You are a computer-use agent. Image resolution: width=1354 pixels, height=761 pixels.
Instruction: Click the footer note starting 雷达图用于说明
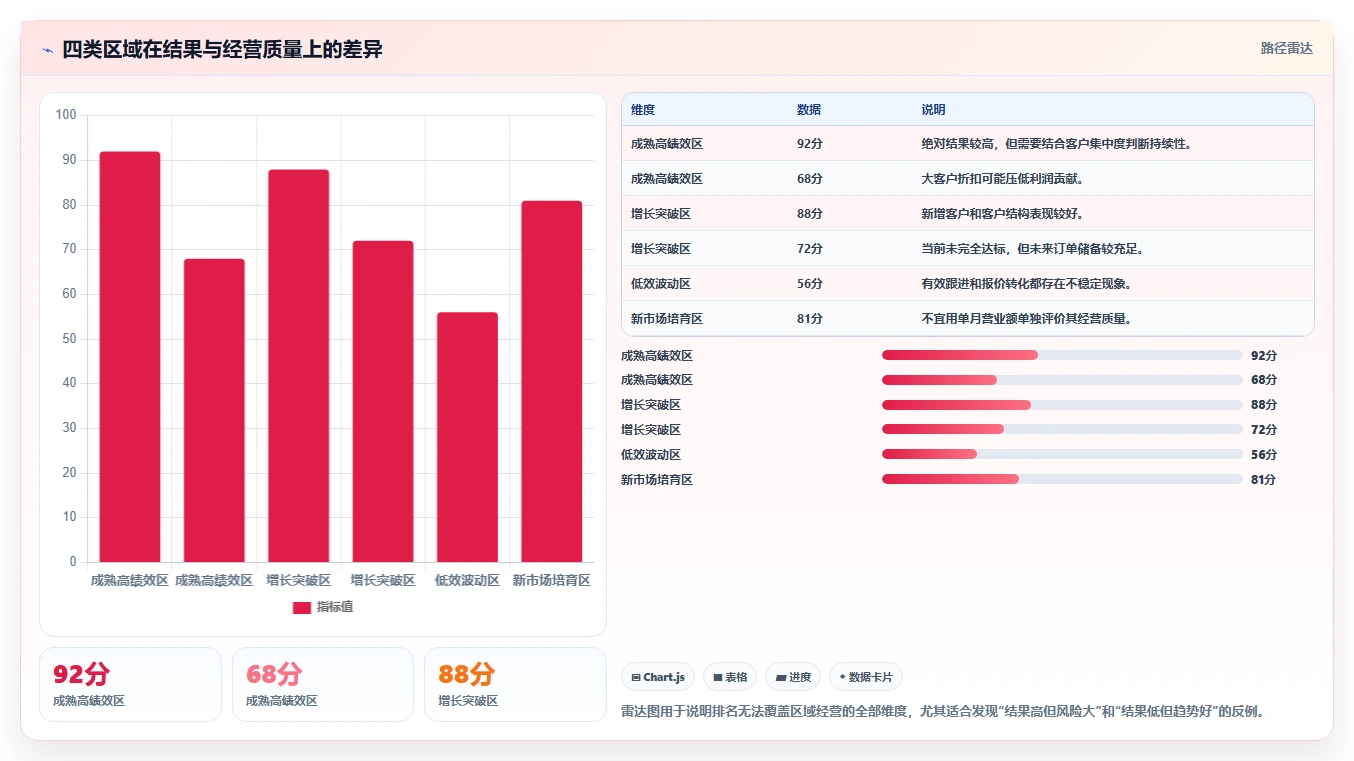coord(945,712)
